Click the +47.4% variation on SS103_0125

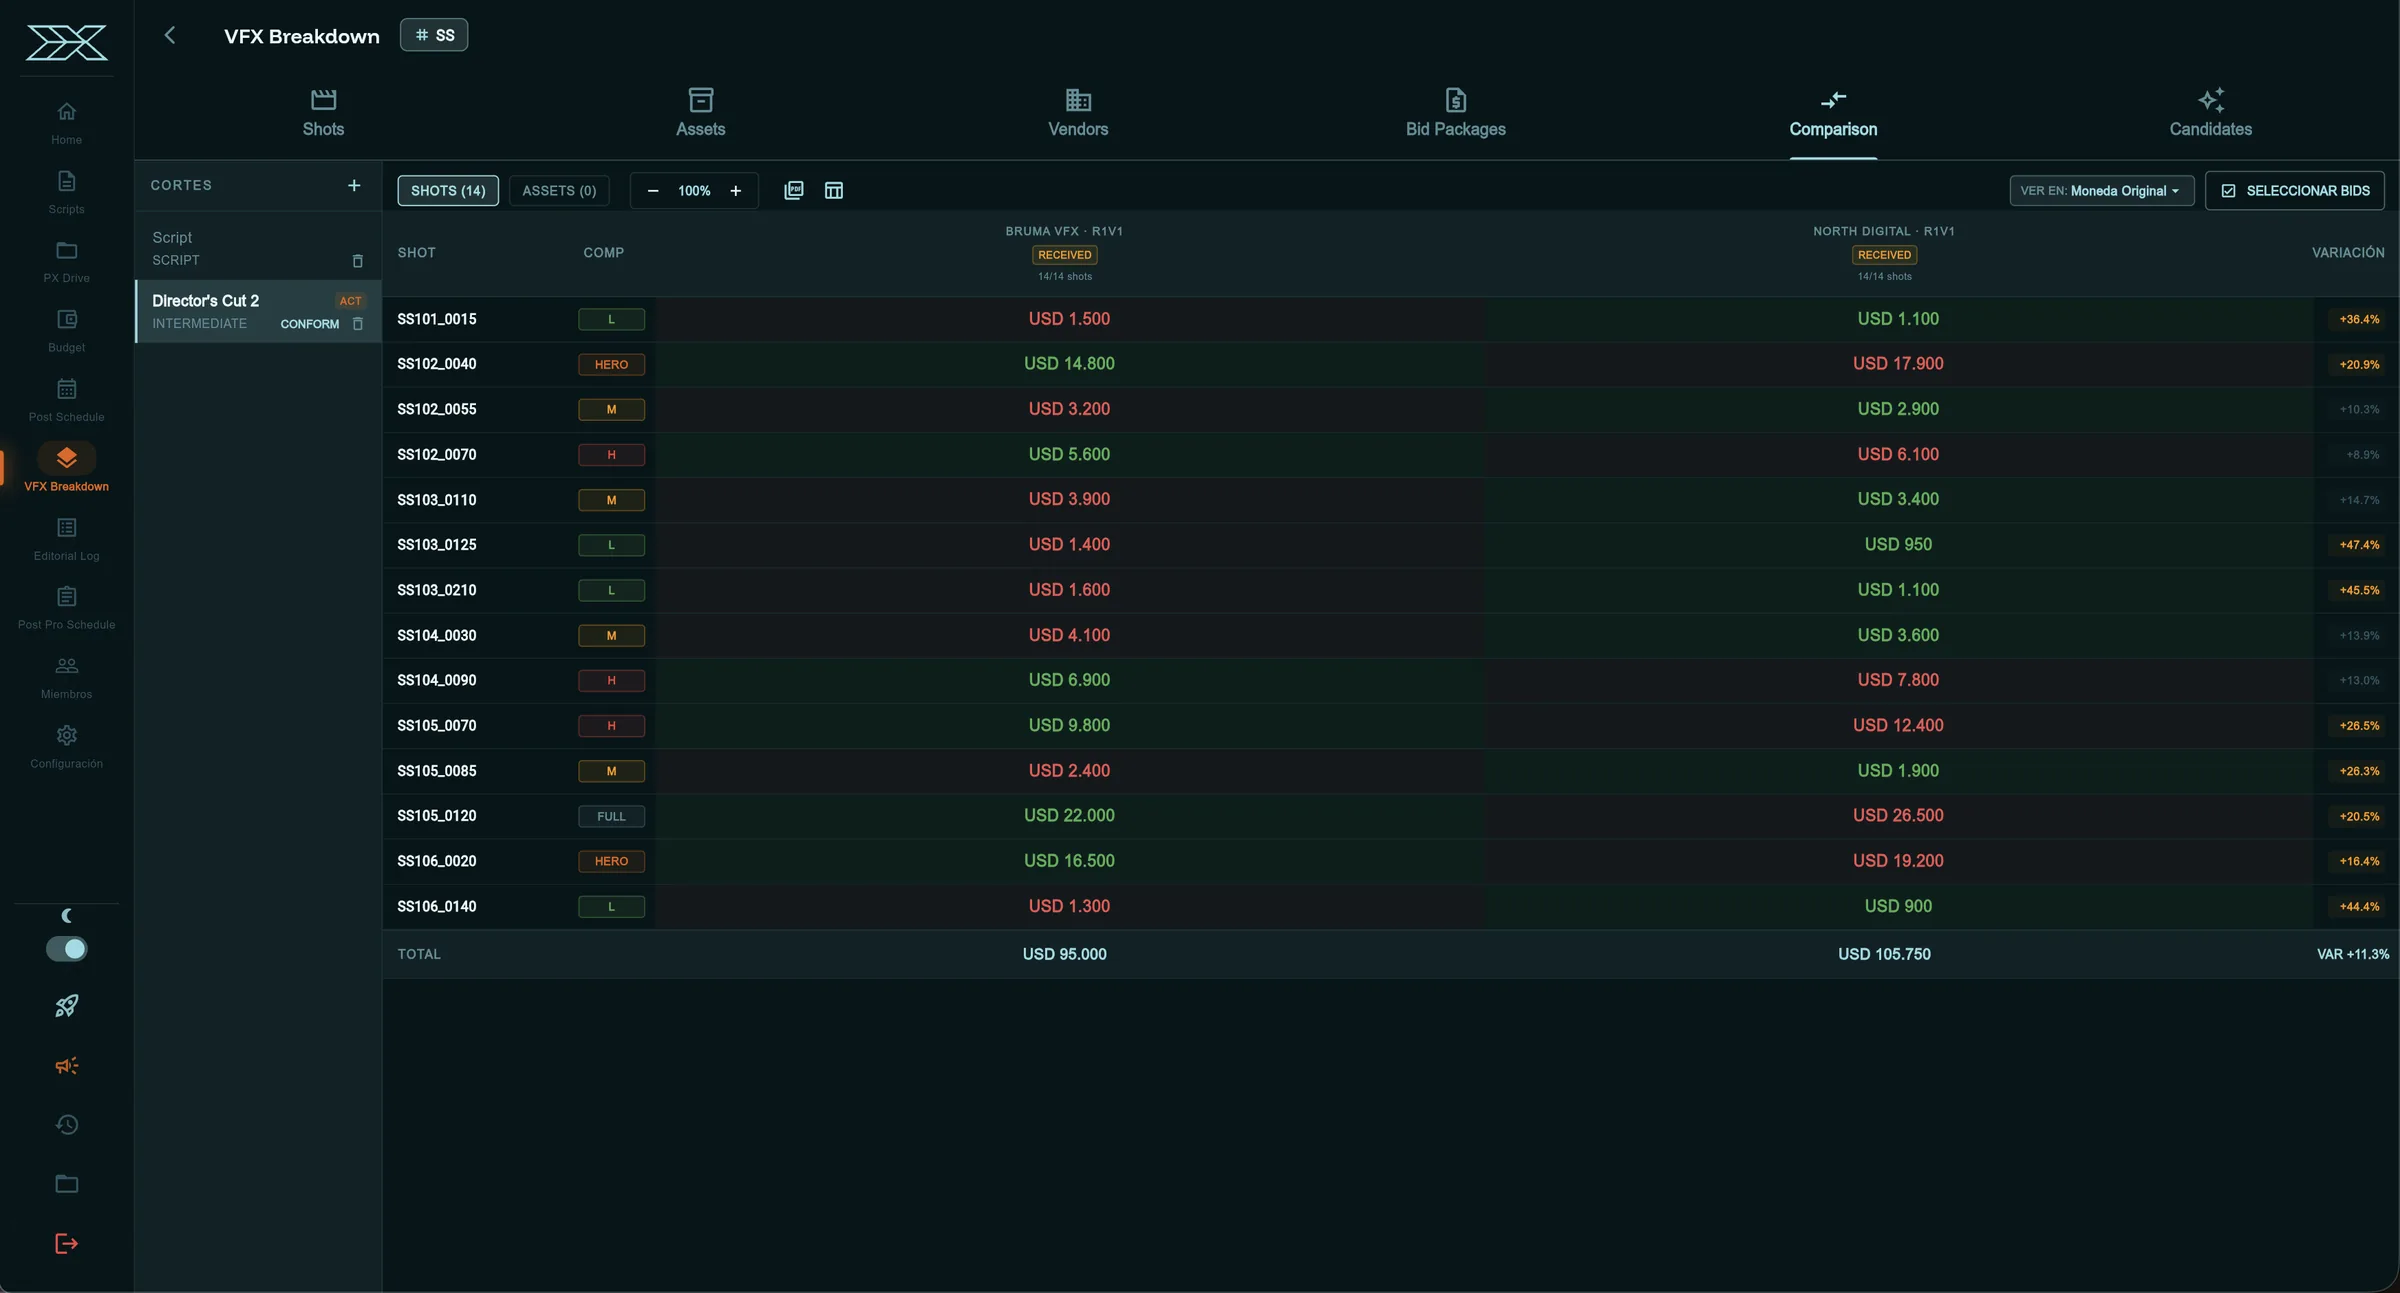tap(2359, 545)
